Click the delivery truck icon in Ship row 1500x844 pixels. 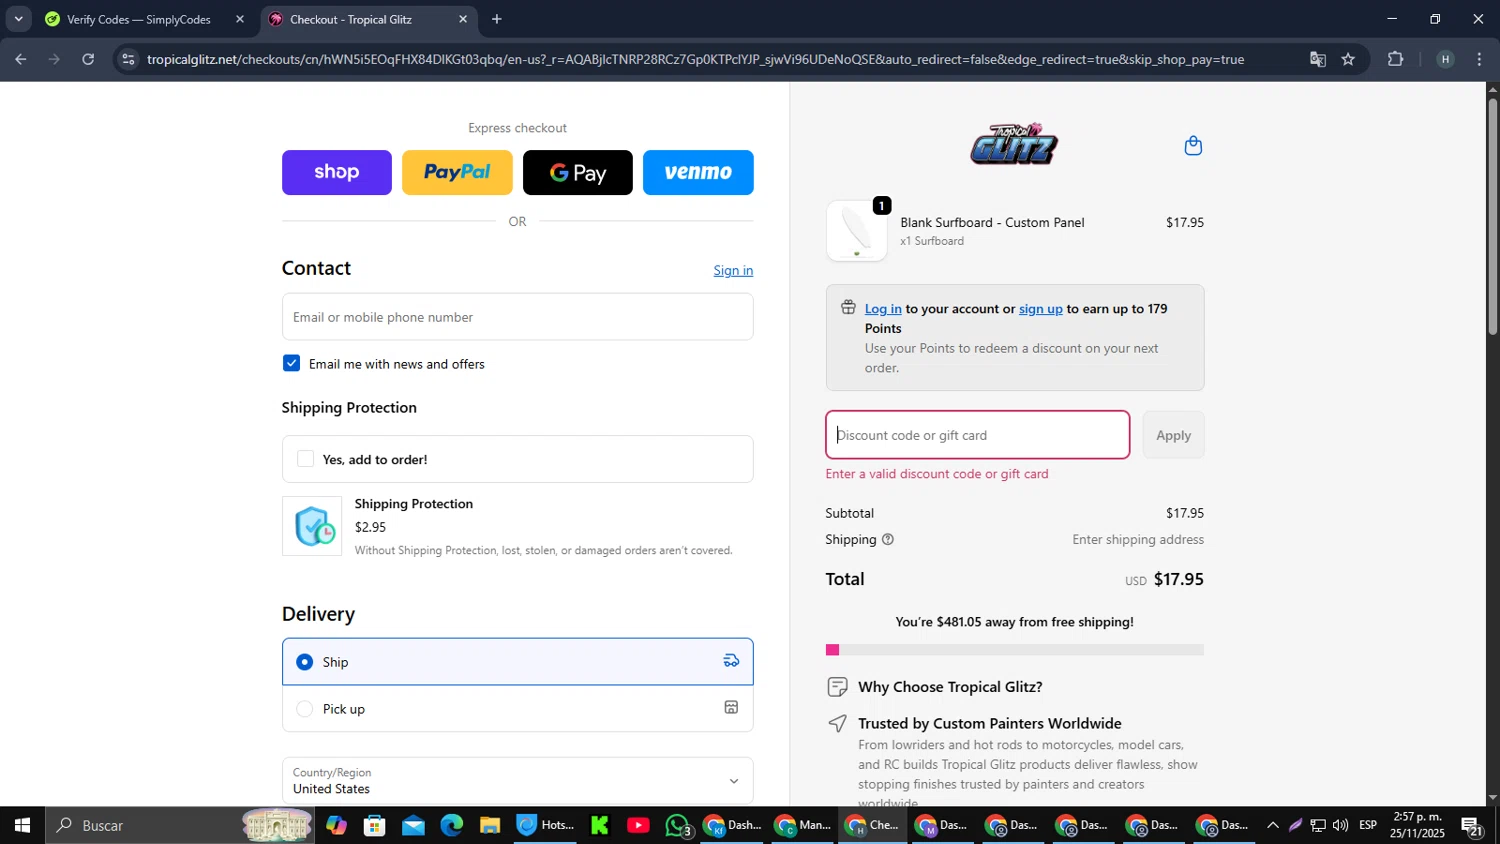731,661
